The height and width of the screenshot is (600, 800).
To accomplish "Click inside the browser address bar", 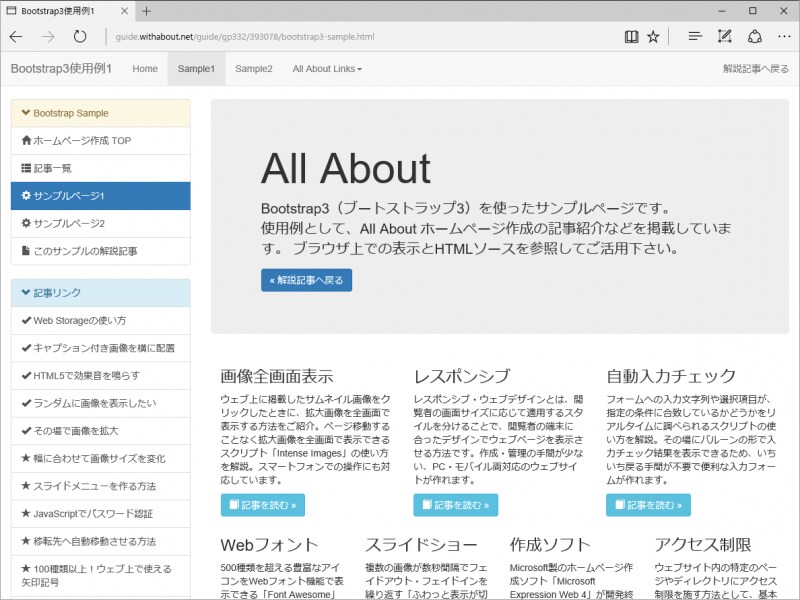I will click(x=300, y=36).
